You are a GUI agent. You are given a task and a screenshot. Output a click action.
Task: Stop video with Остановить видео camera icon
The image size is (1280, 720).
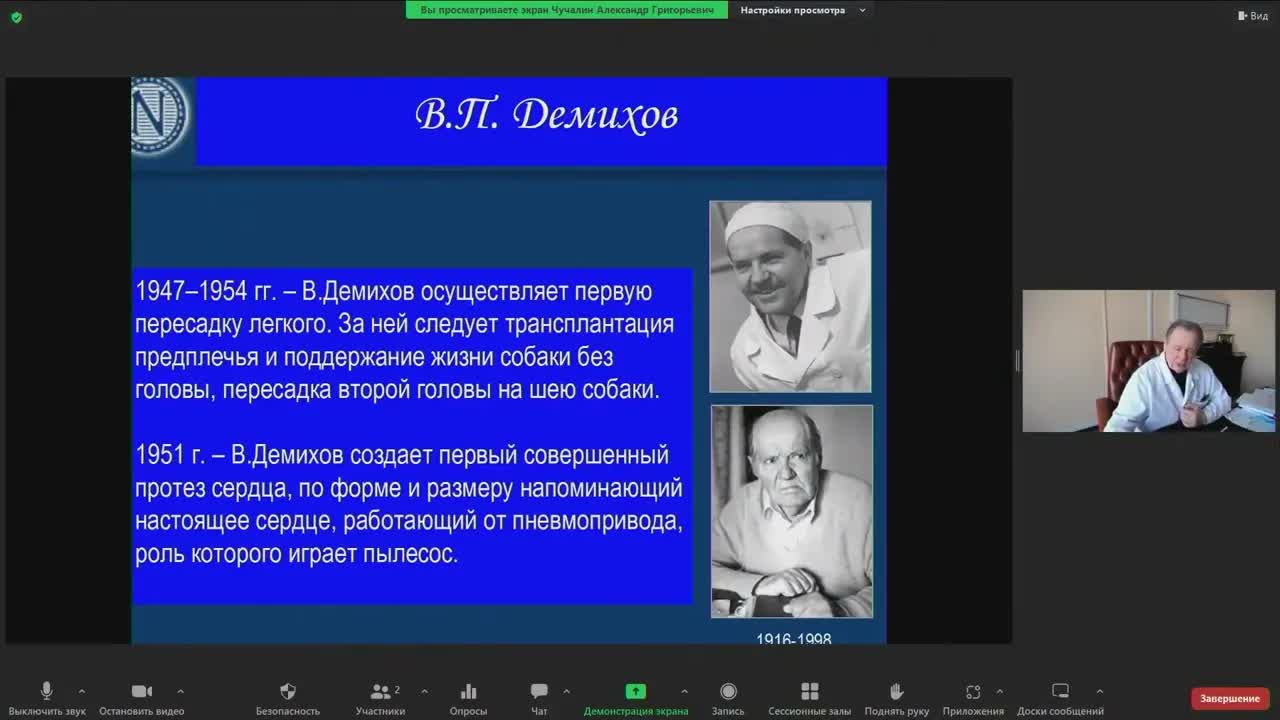click(x=140, y=691)
